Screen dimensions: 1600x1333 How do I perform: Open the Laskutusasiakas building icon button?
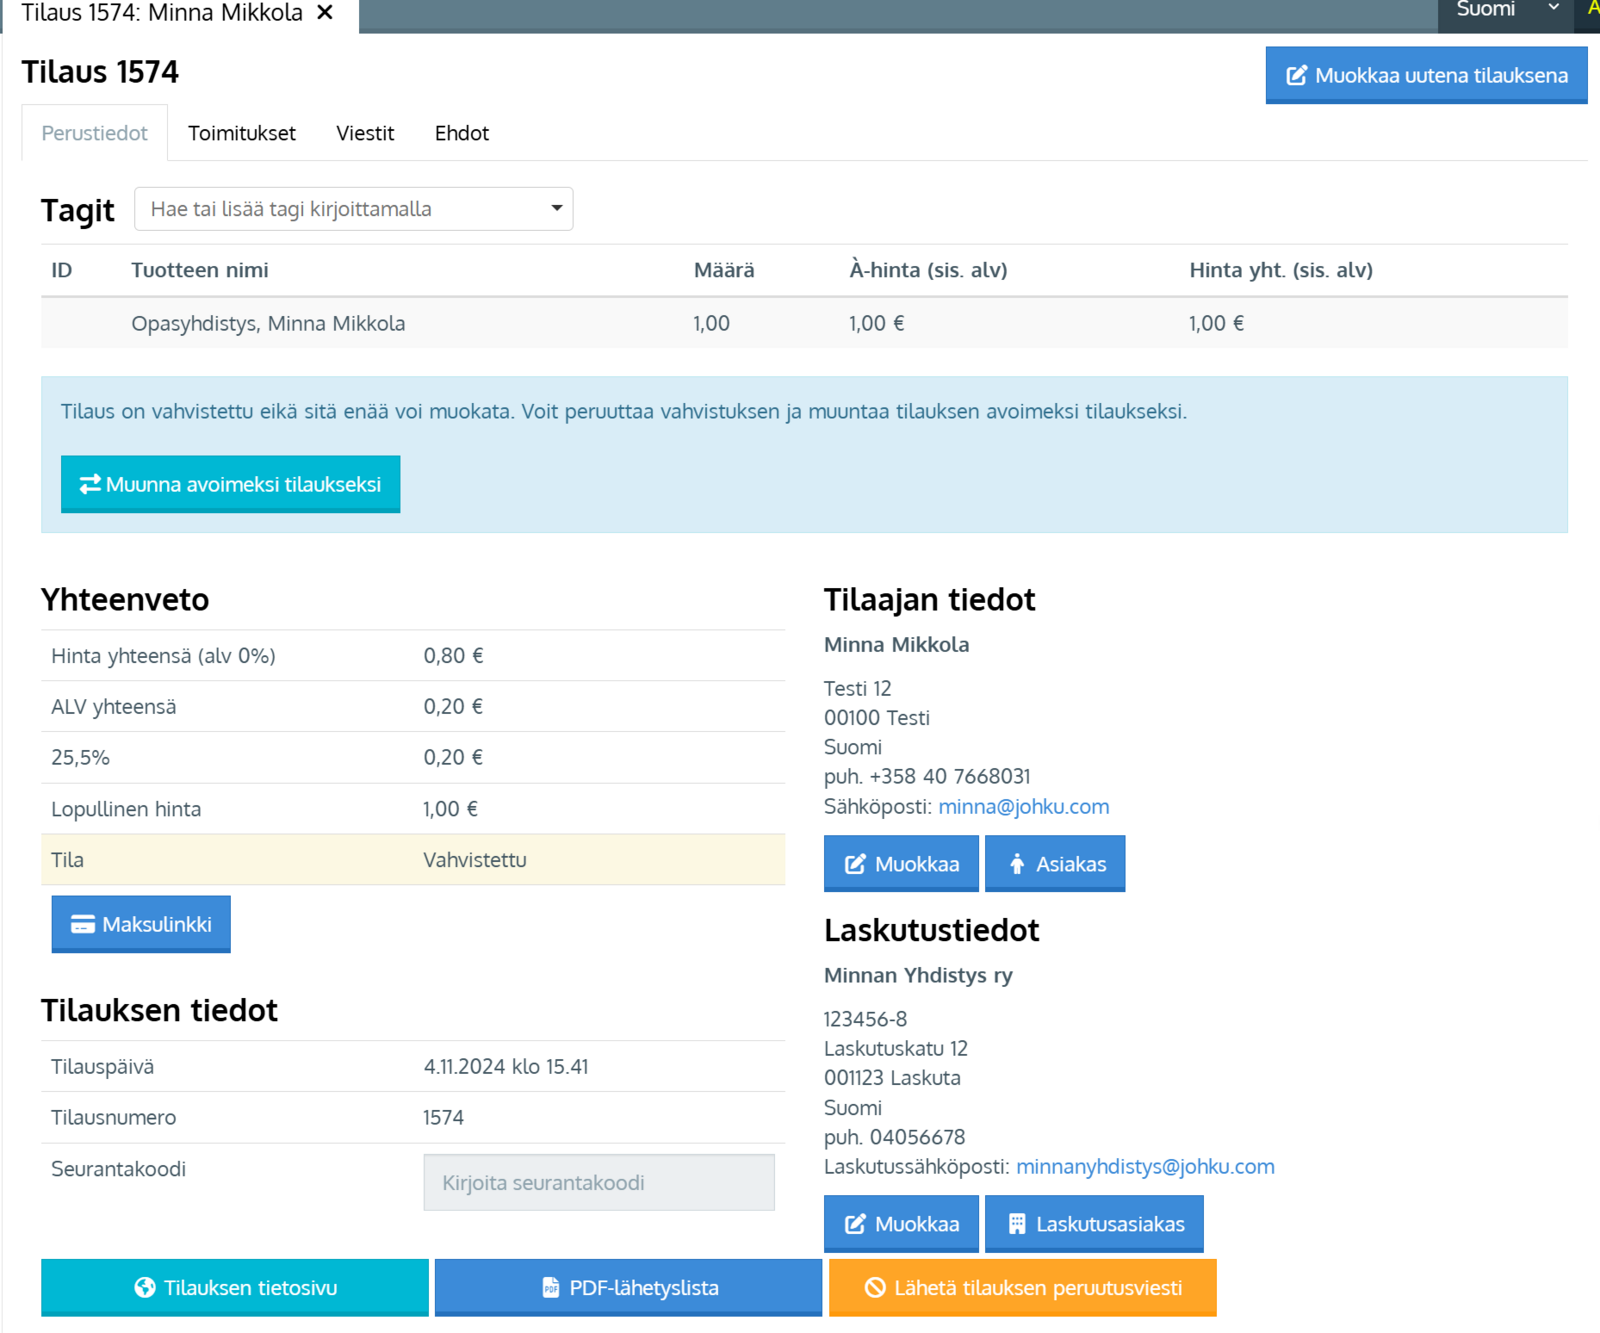(x=1094, y=1224)
